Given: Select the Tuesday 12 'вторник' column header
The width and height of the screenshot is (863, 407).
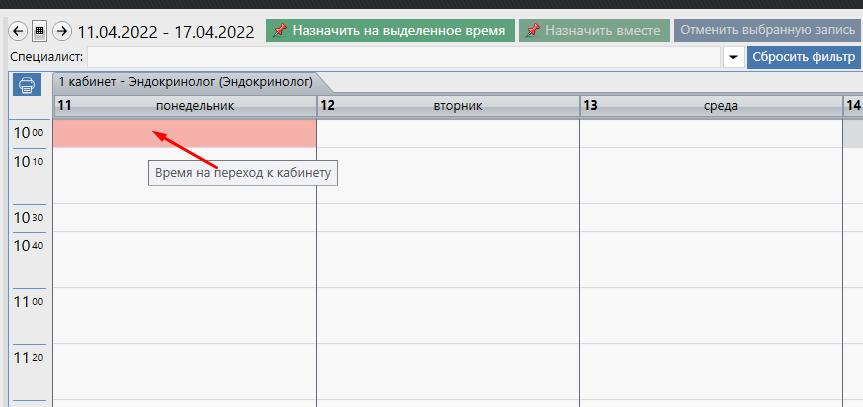Looking at the screenshot, I should (448, 105).
